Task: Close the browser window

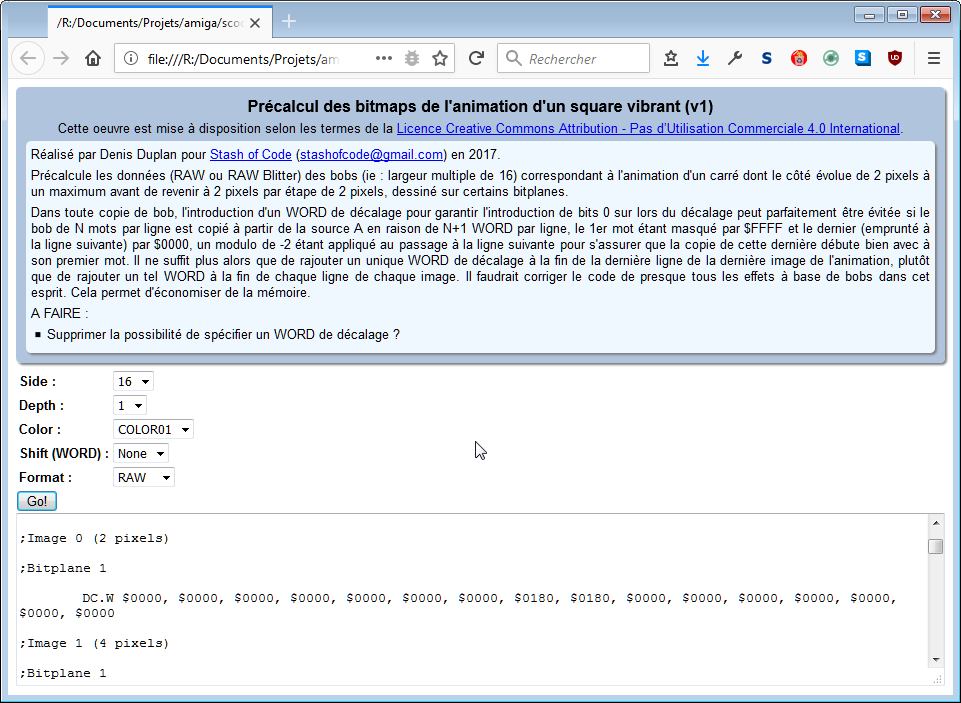Action: [x=936, y=15]
